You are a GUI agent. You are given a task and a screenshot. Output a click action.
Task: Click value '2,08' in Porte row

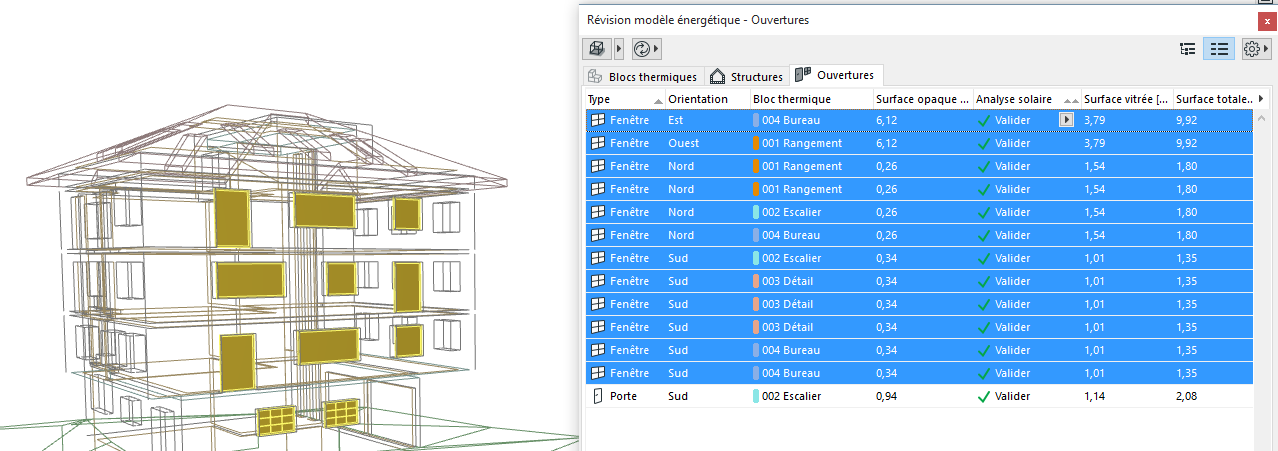click(1187, 396)
